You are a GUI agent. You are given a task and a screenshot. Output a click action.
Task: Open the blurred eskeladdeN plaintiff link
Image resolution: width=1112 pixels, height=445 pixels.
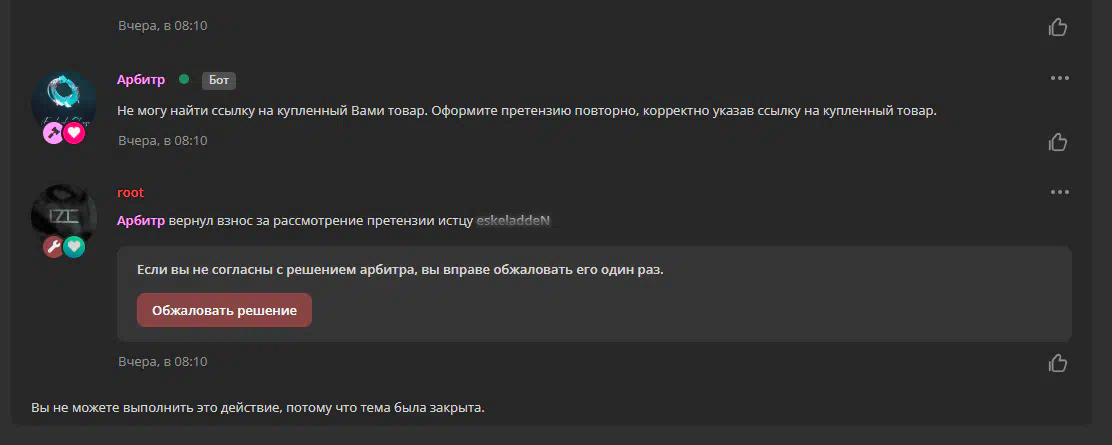pyautogui.click(x=513, y=221)
